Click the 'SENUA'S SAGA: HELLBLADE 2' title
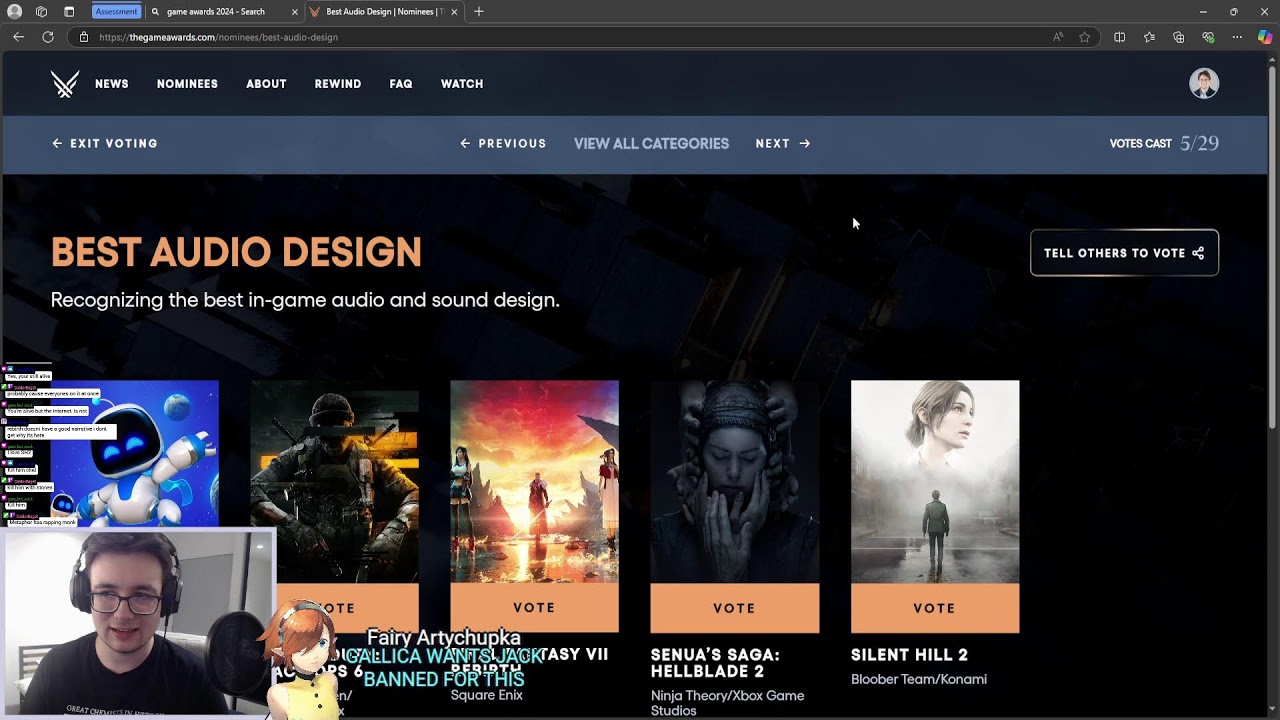1280x720 pixels. pos(715,663)
